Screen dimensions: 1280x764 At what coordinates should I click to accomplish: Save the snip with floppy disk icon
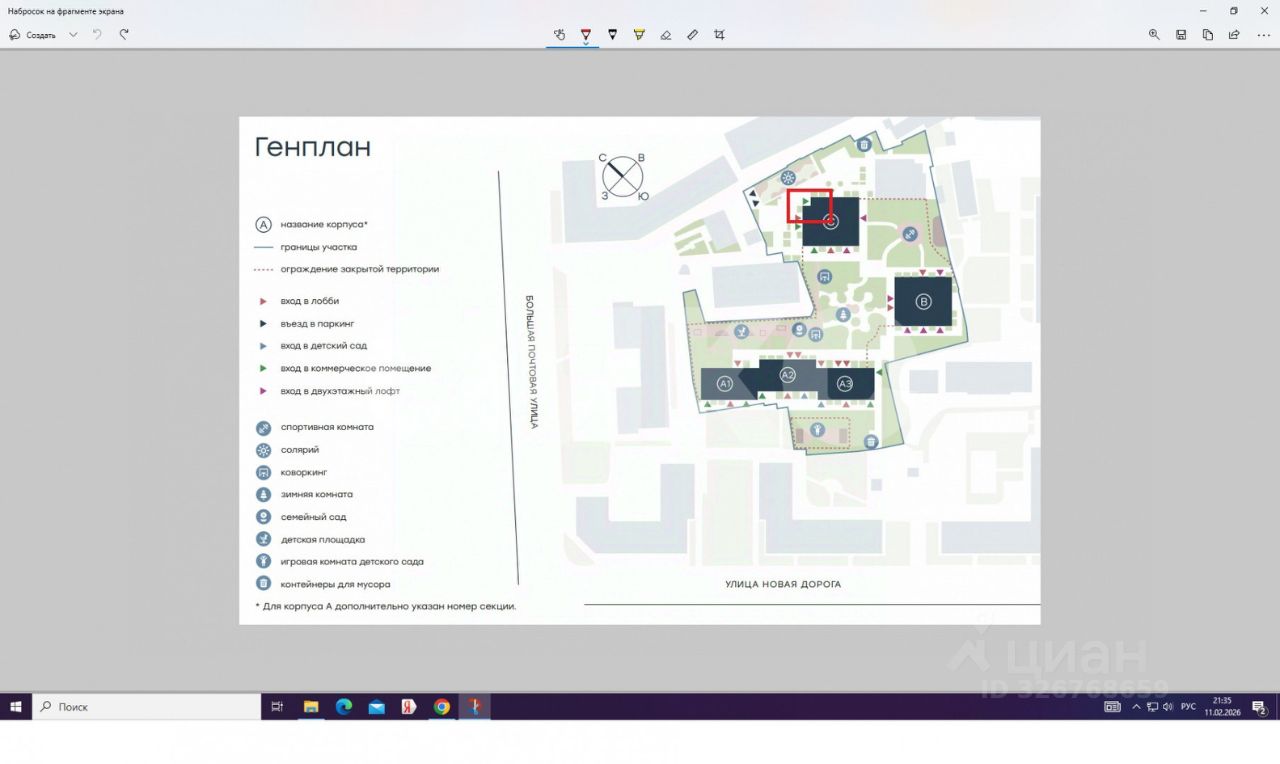click(x=1181, y=34)
